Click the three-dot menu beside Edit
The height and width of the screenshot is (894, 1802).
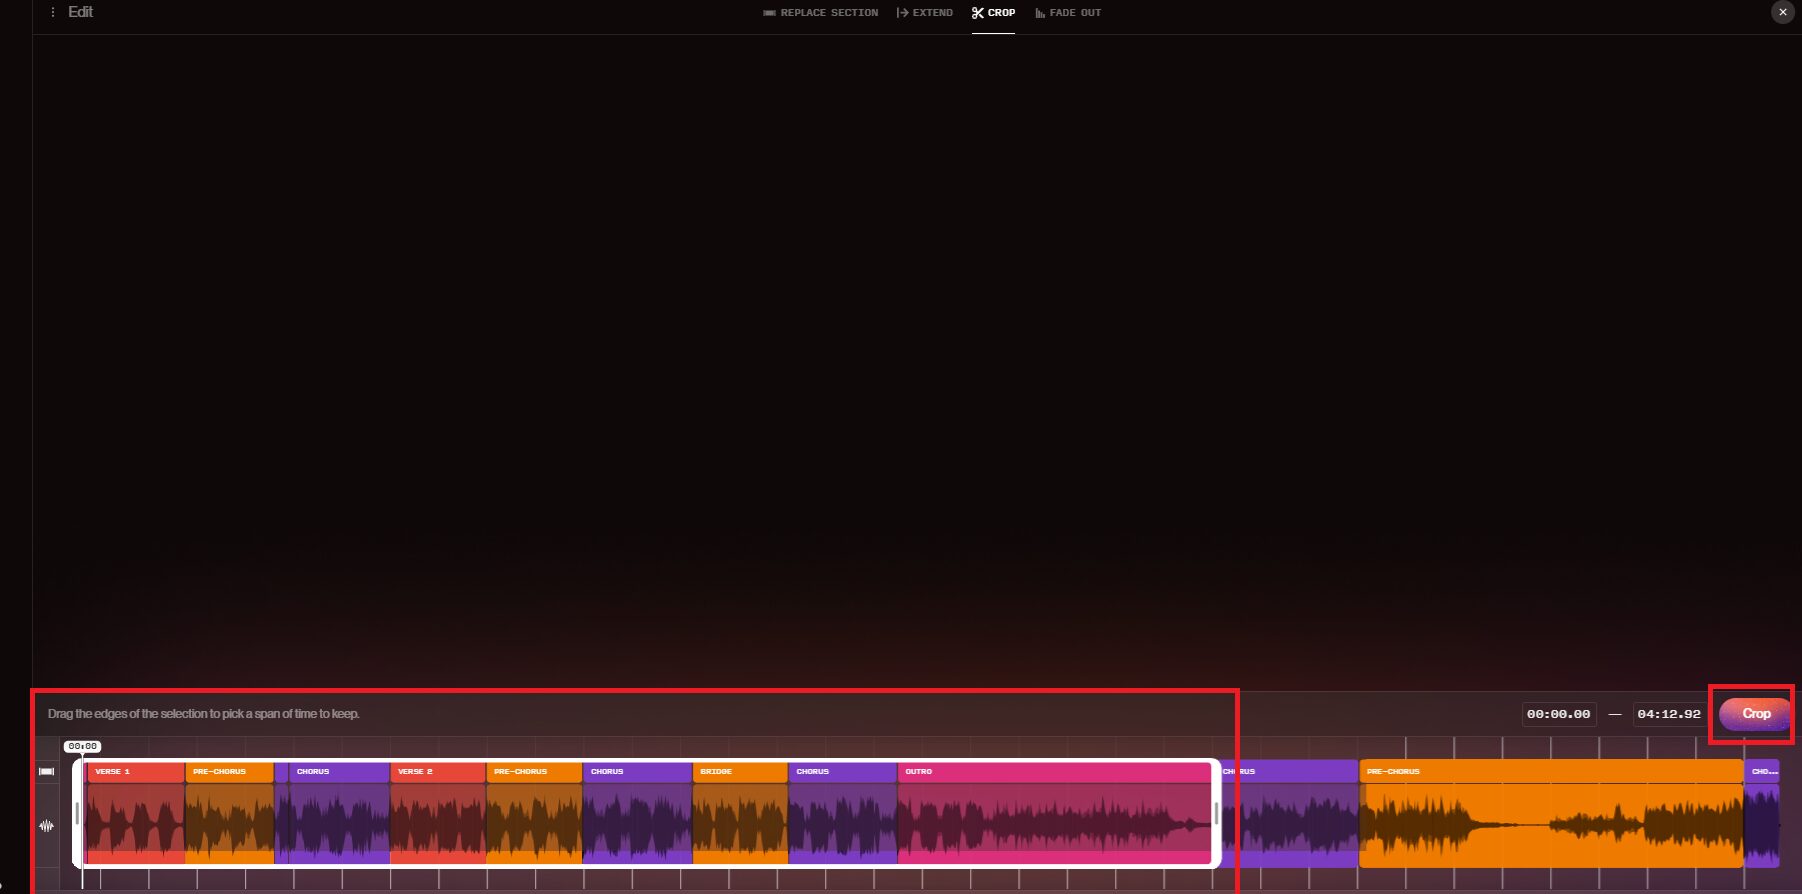tap(53, 13)
